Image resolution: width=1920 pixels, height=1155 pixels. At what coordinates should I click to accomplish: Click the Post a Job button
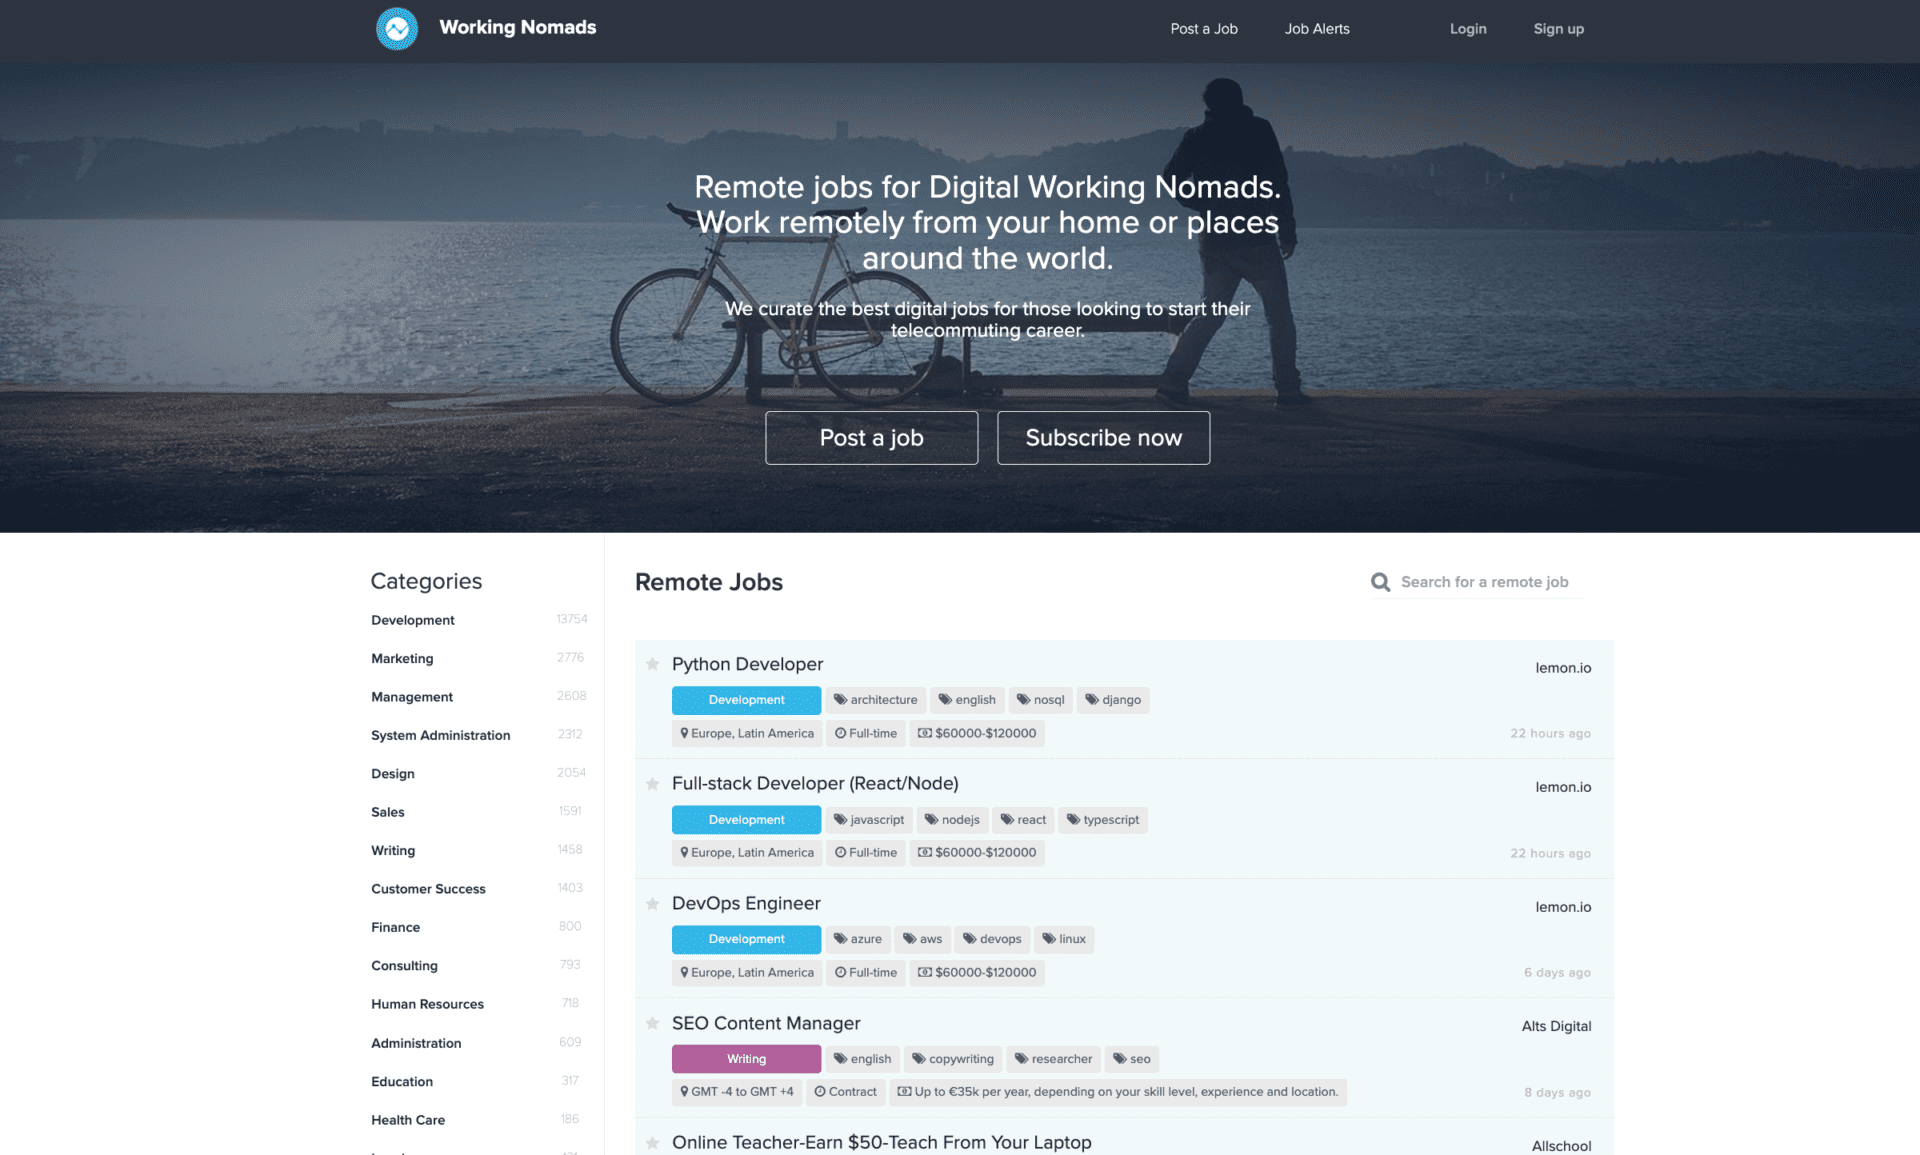869,436
